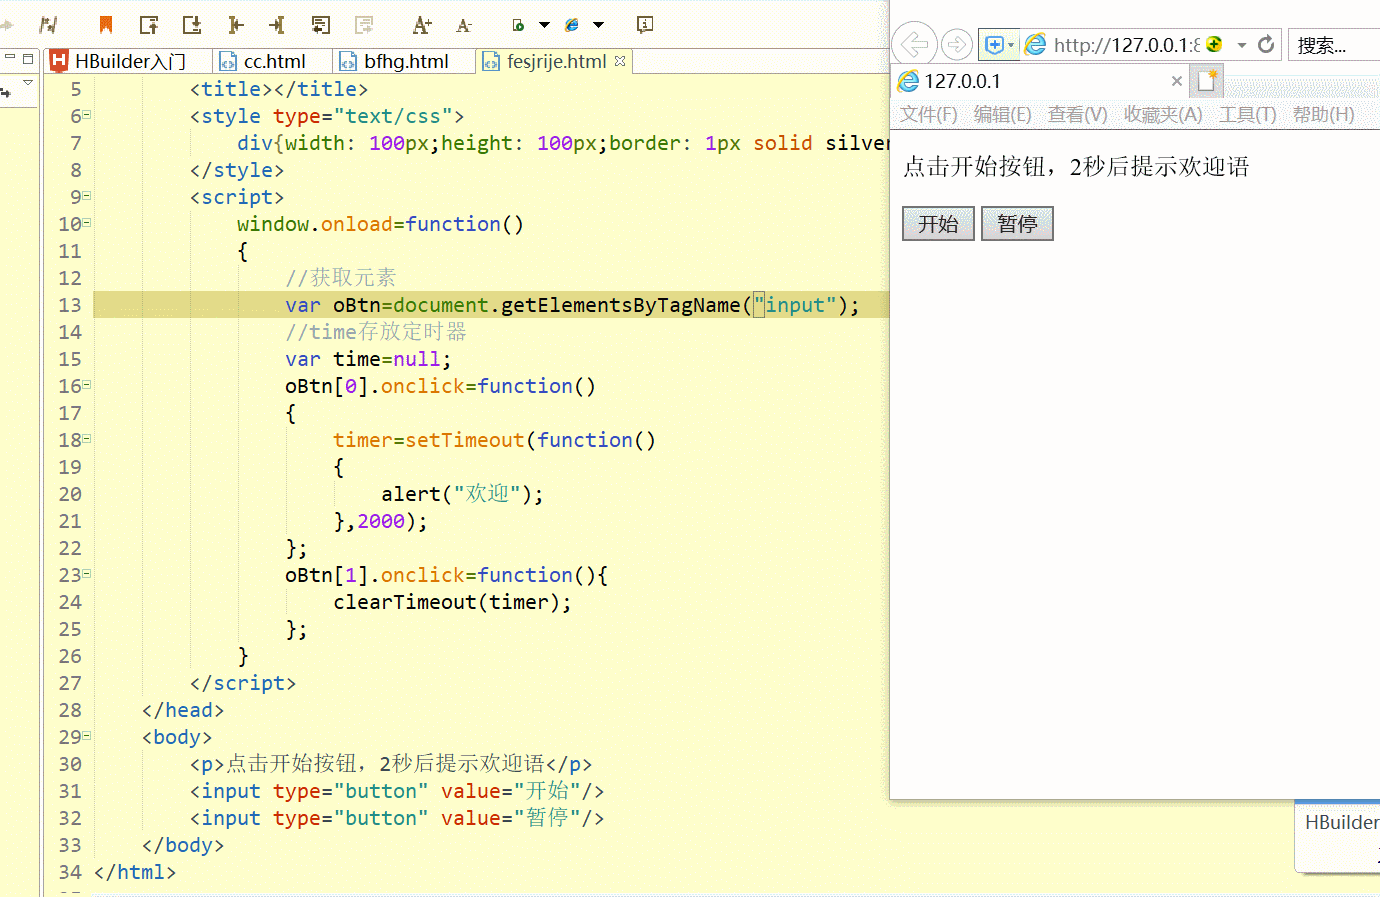Screen dimensions: 1380x897
Task: Click the orange bookmark toolbar icon
Action: click(106, 25)
